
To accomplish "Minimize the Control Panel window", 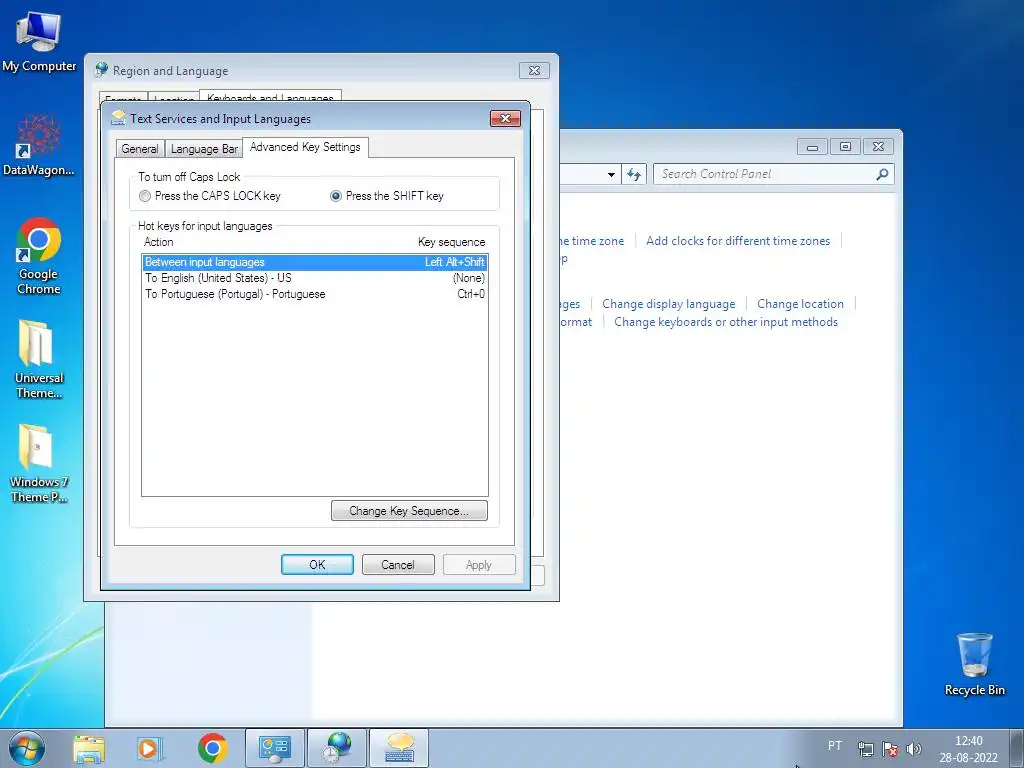I will click(x=812, y=146).
